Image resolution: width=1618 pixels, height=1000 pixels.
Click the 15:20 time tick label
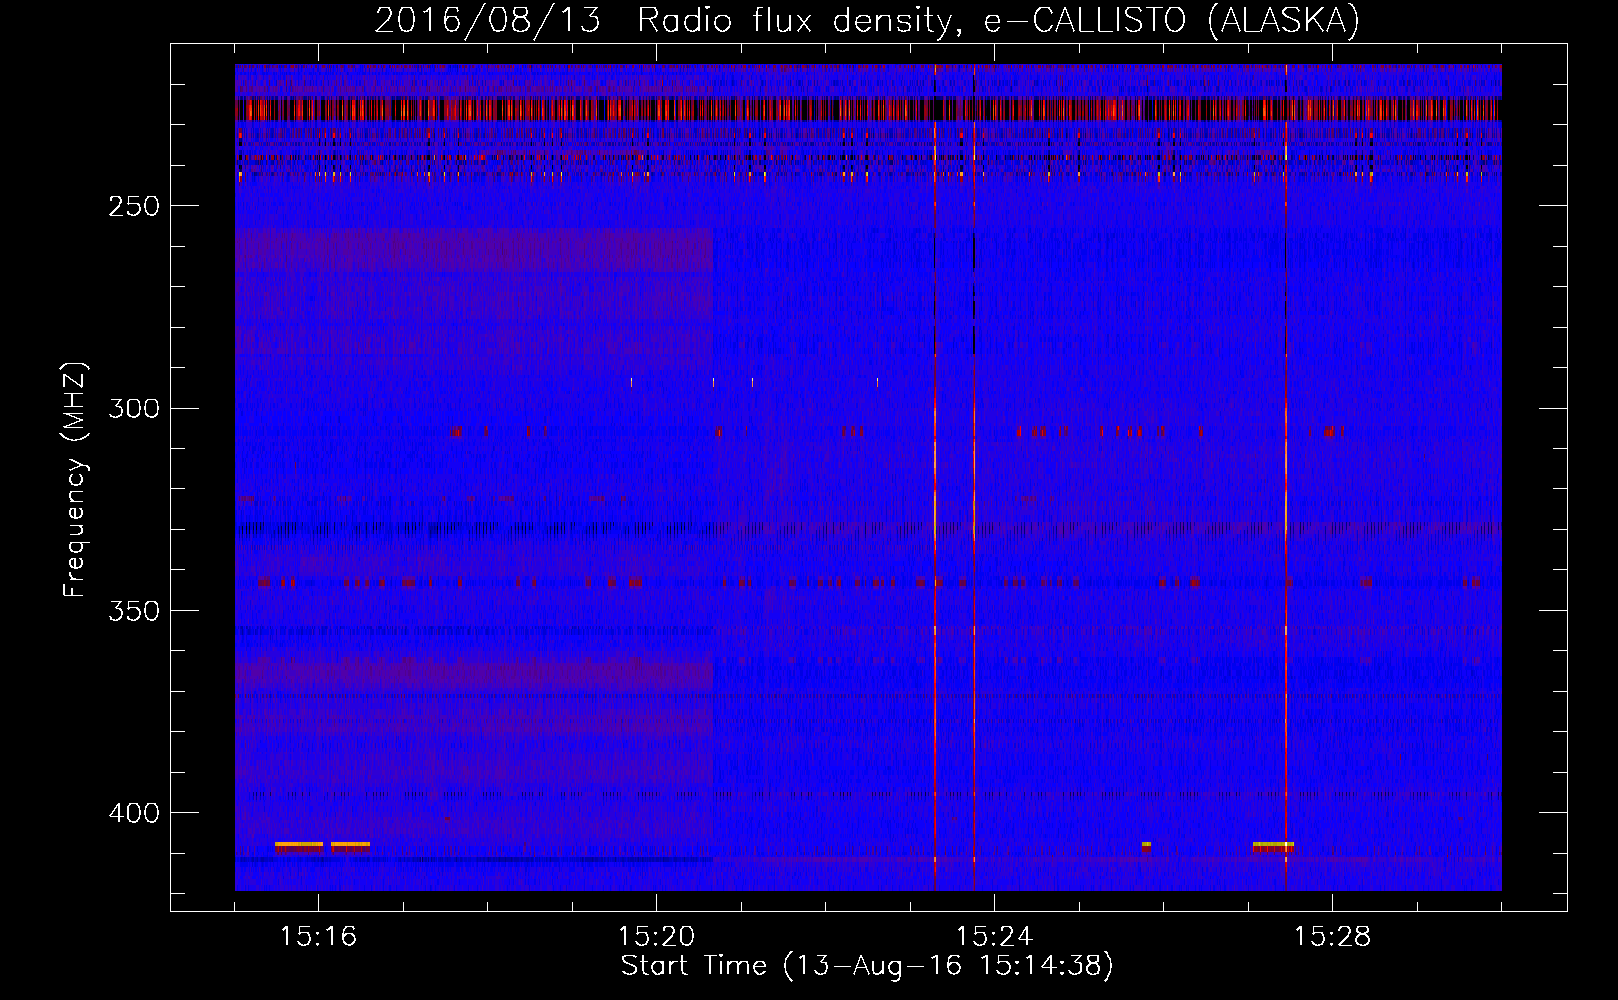coord(656,937)
